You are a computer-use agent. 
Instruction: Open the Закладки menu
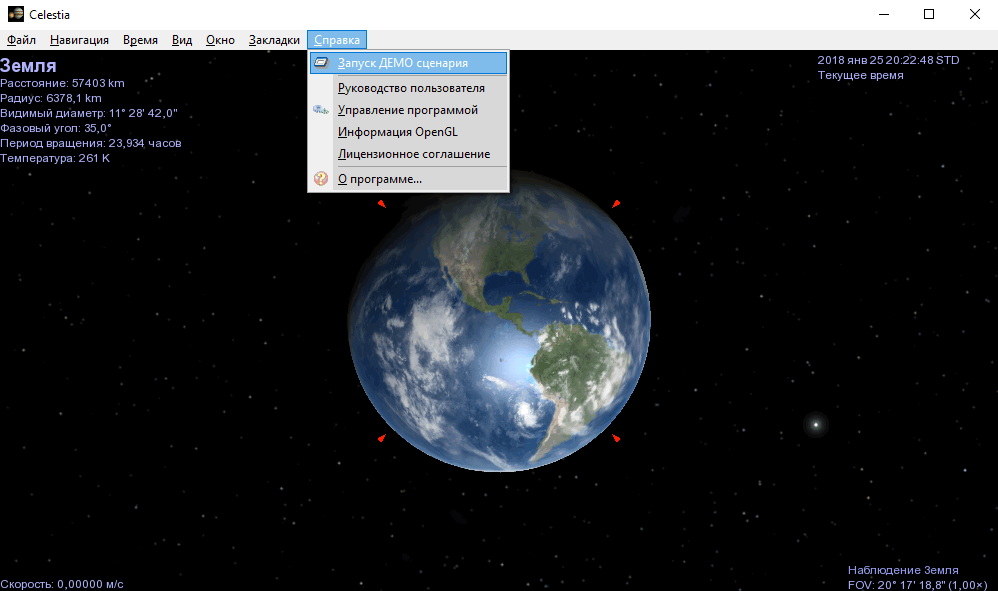(274, 40)
